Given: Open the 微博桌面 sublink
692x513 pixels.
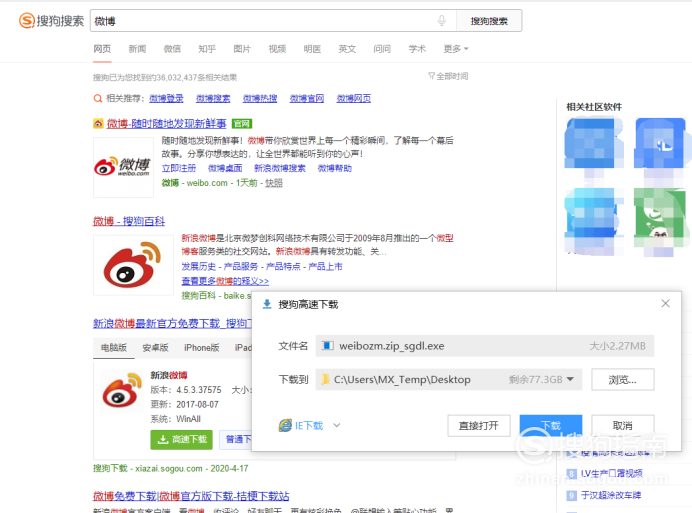Looking at the screenshot, I should point(225,168).
